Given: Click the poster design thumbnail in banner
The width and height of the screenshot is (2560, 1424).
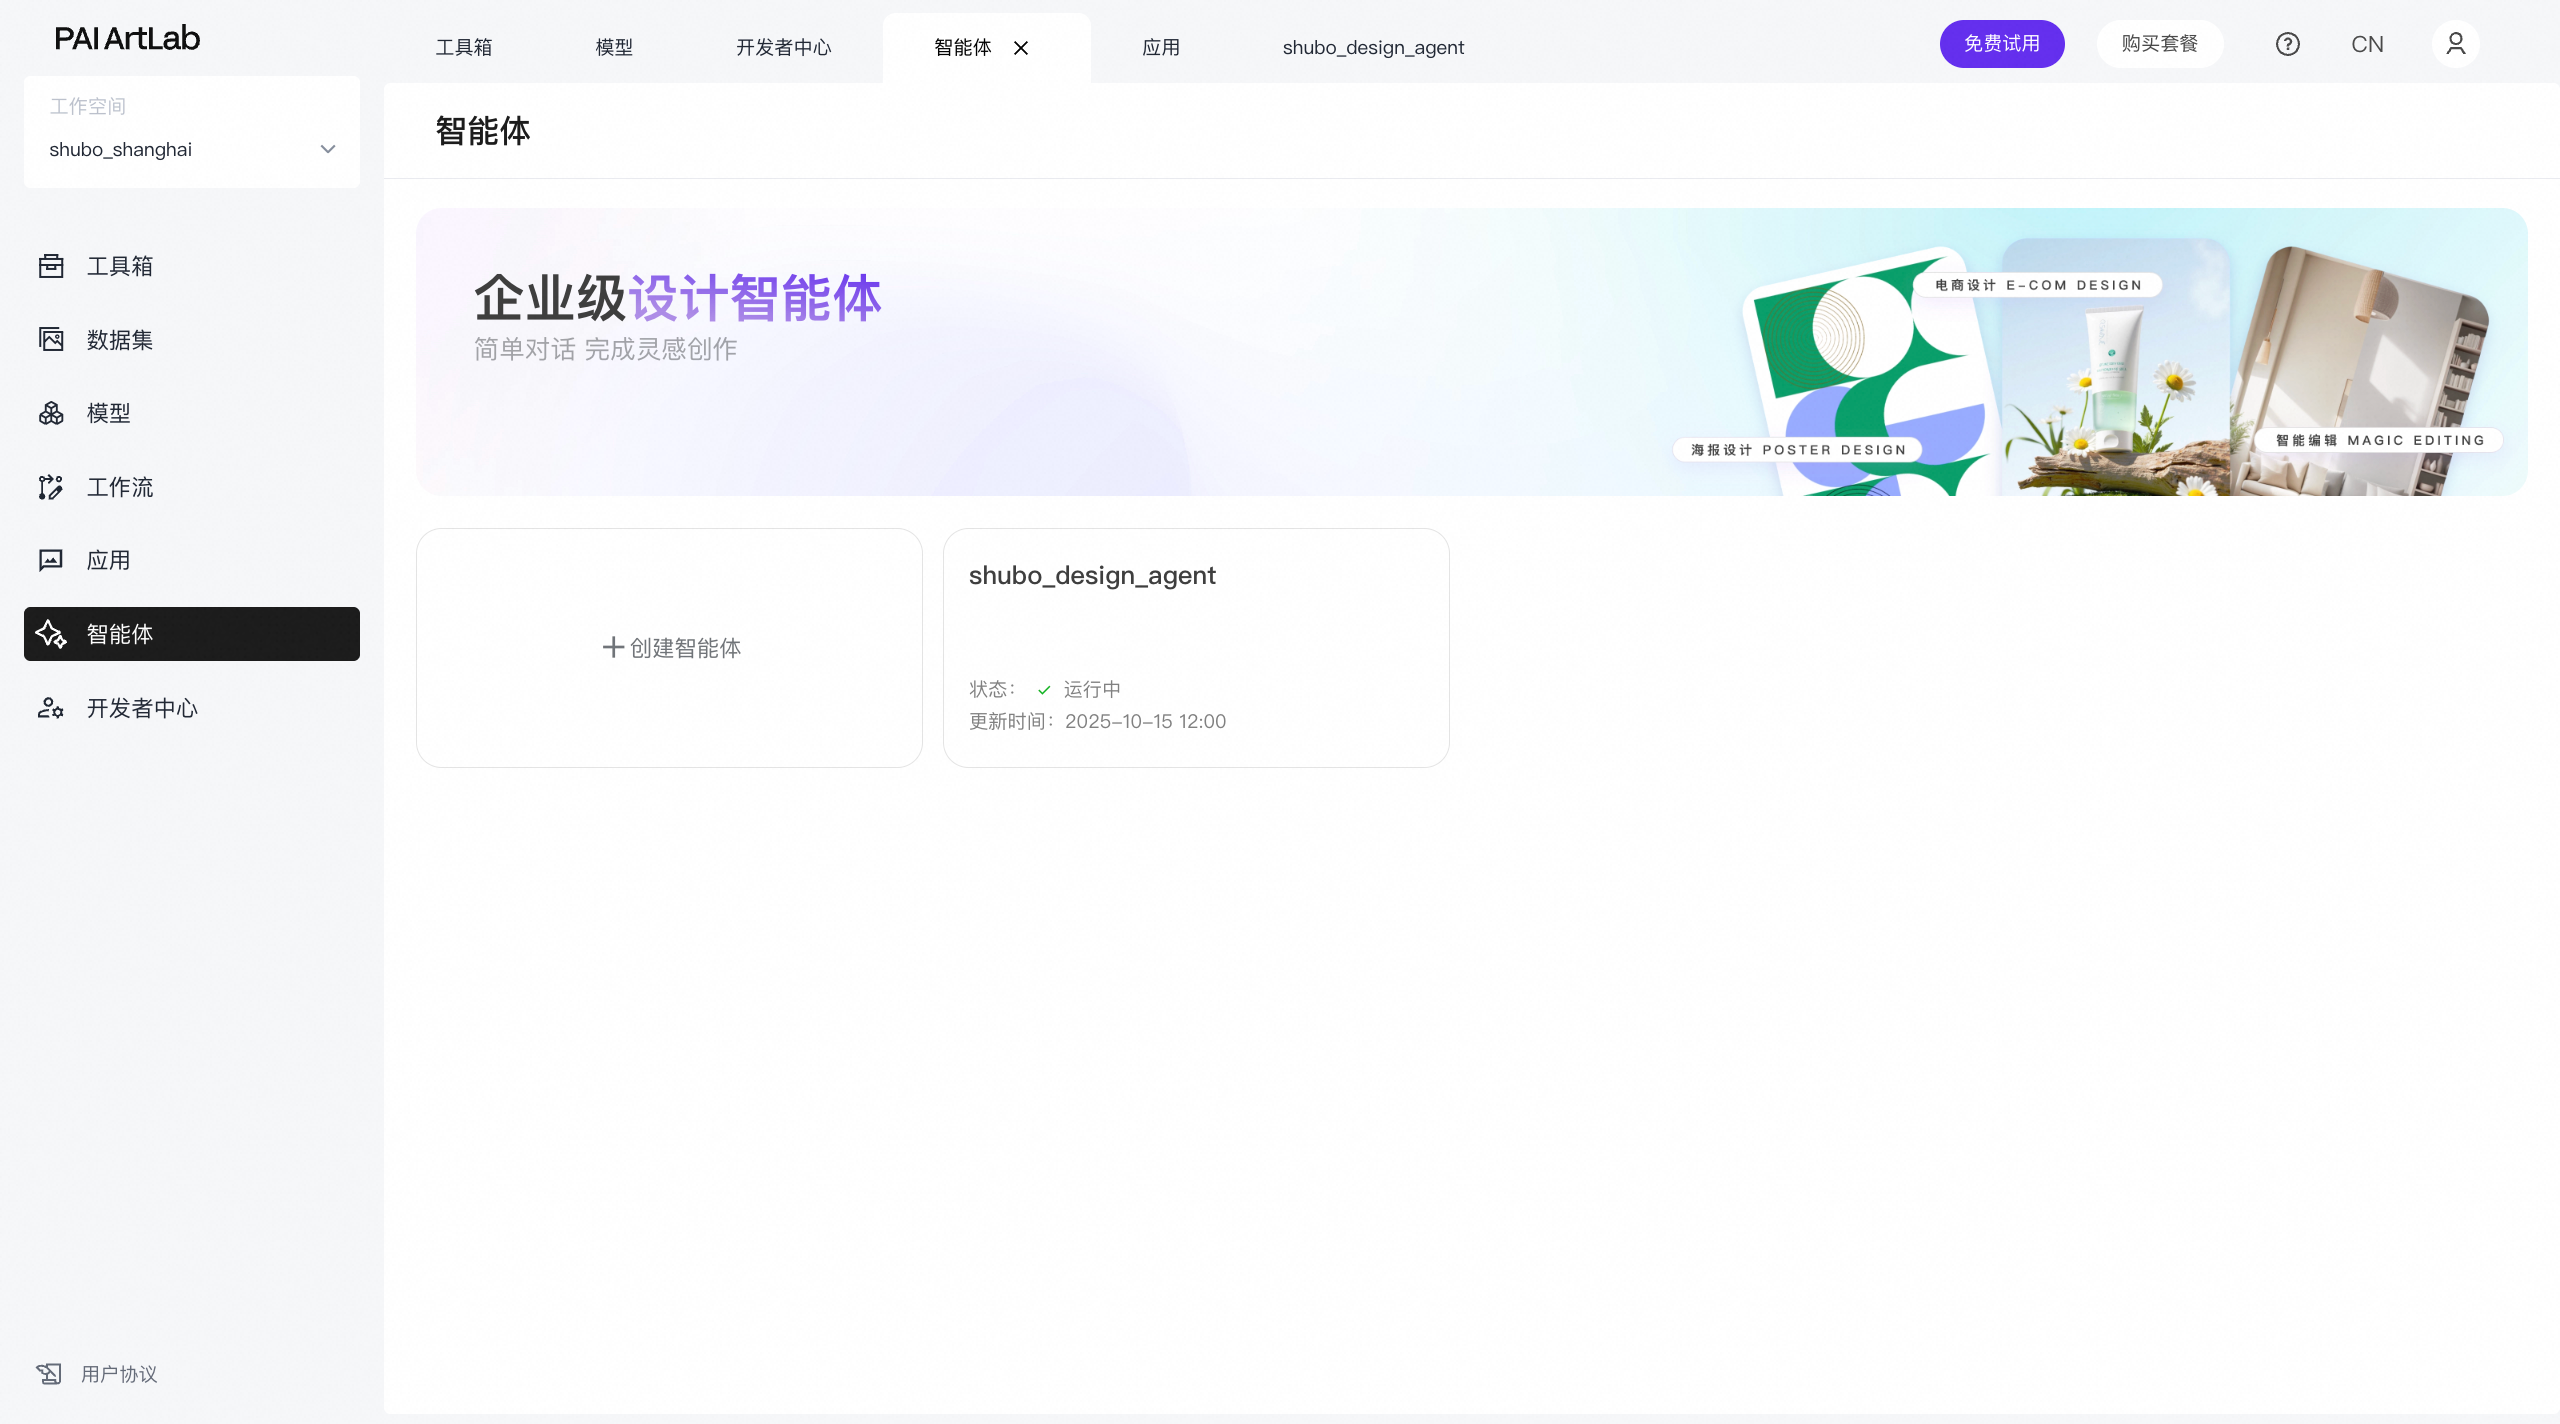Looking at the screenshot, I should coord(1860,380).
